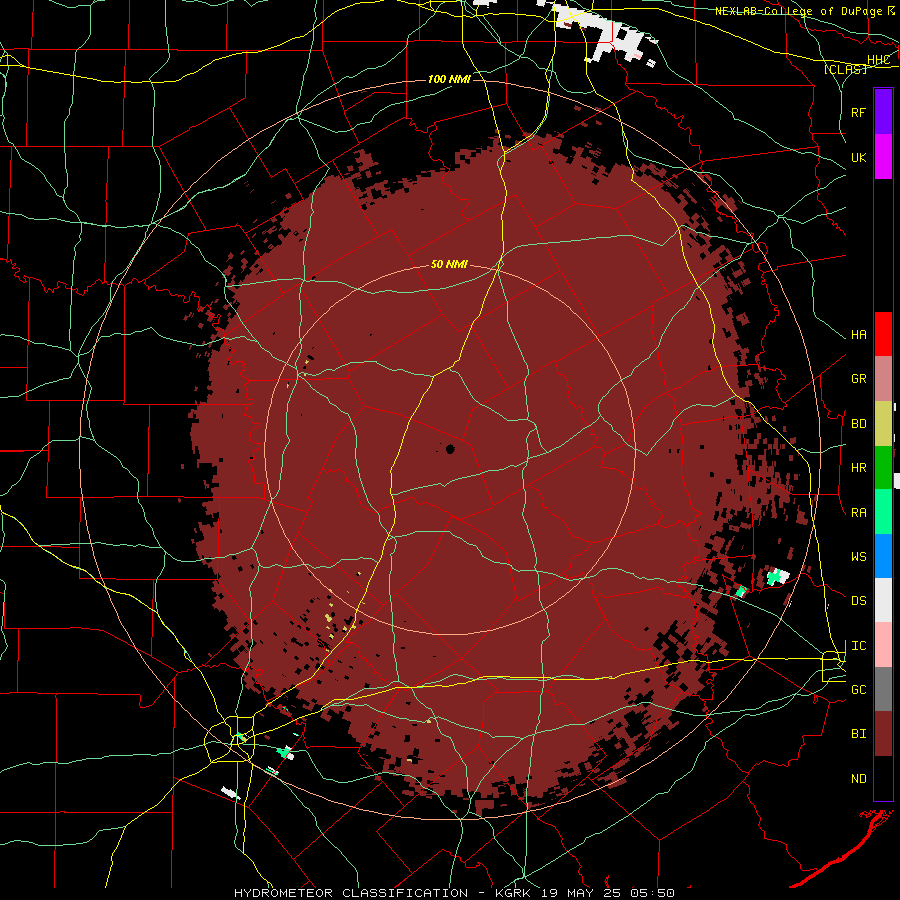The width and height of the screenshot is (900, 900).
Task: Select the GC gray legend swatch
Action: click(x=883, y=689)
